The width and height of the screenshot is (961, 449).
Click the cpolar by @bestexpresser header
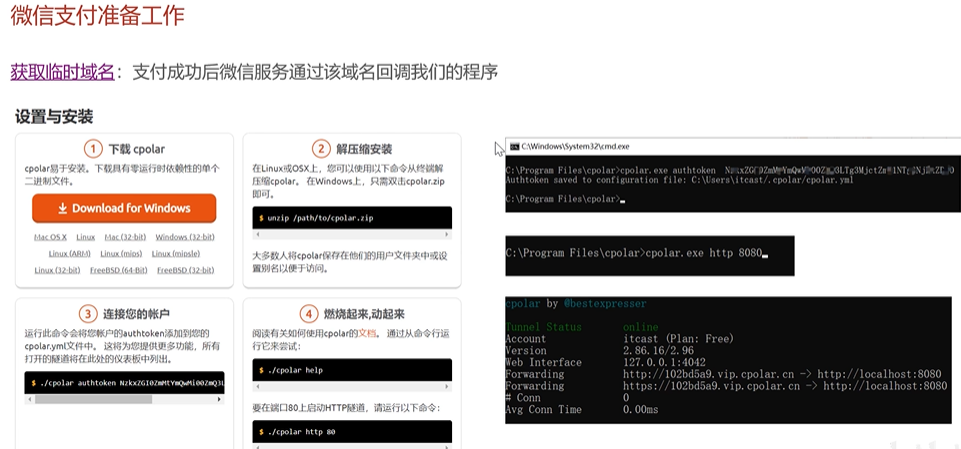(x=575, y=303)
